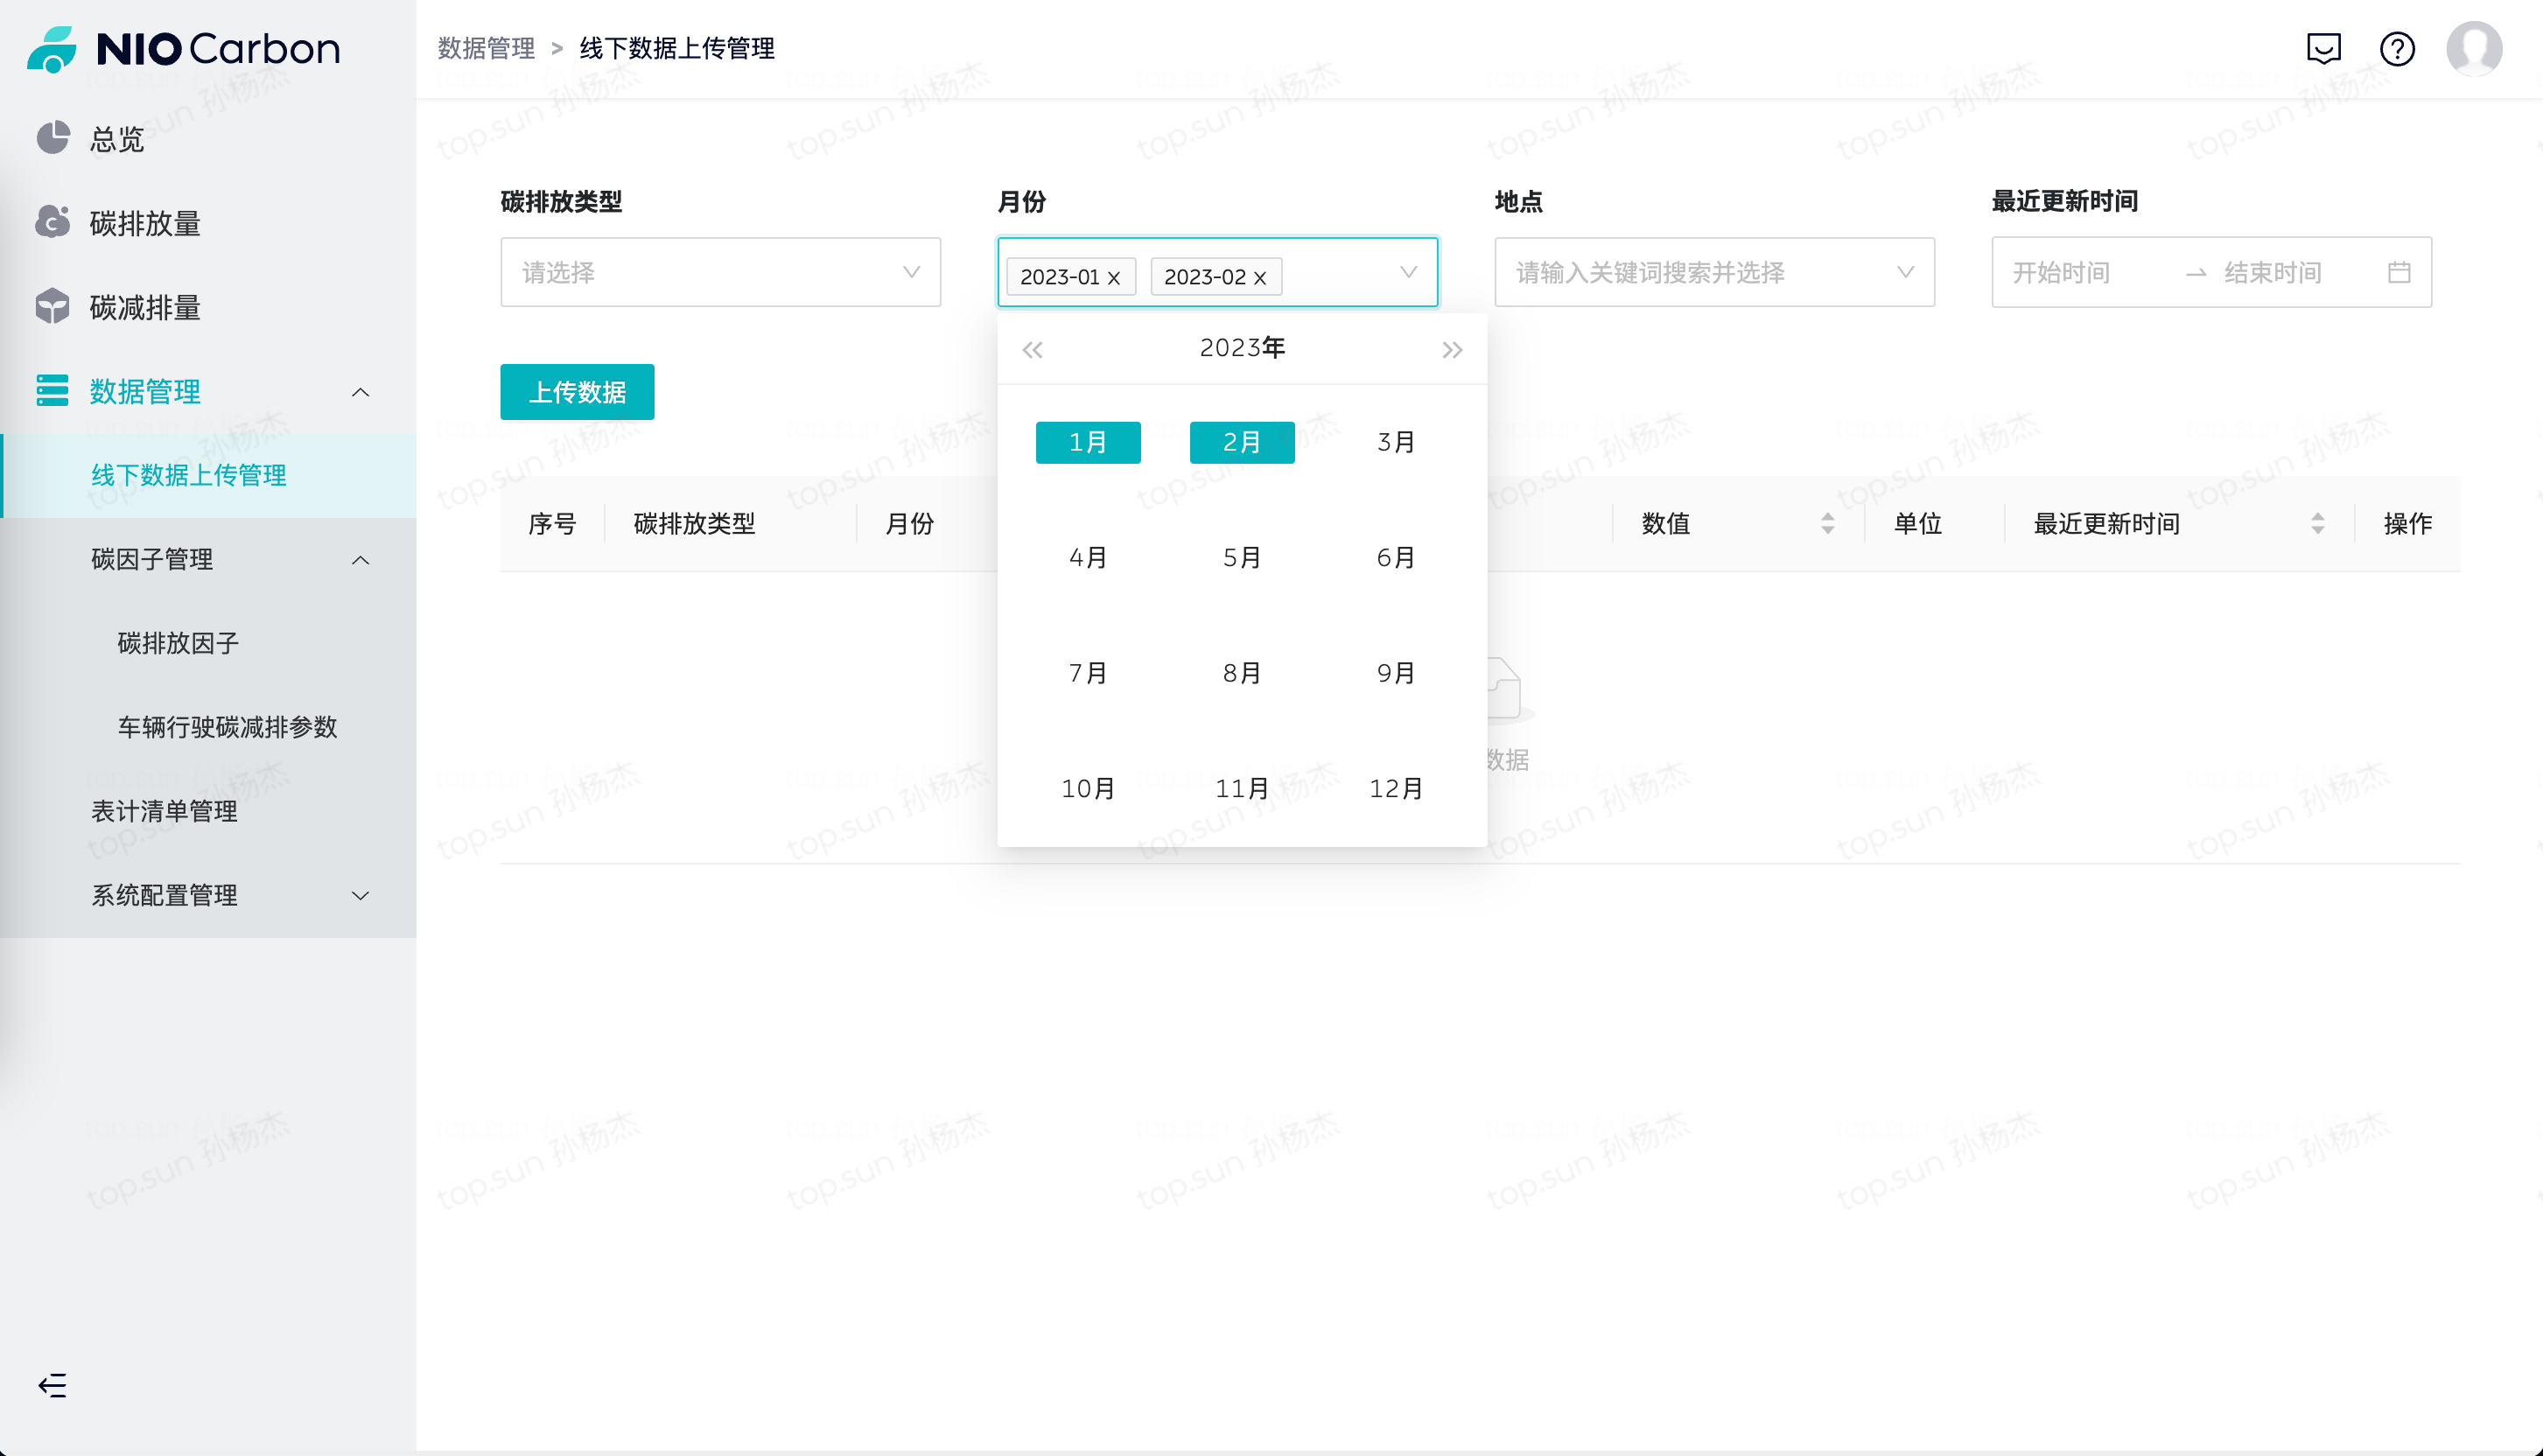Viewport: 2543px width, 1456px height.
Task: Select 9月 in the month picker
Action: 1396,673
